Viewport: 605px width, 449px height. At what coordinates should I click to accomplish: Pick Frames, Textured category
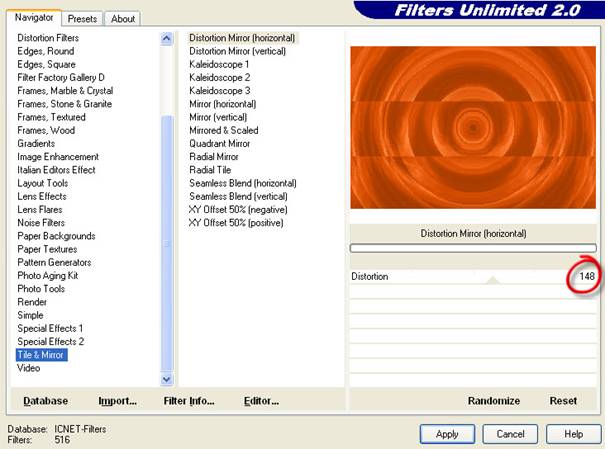[x=51, y=117]
